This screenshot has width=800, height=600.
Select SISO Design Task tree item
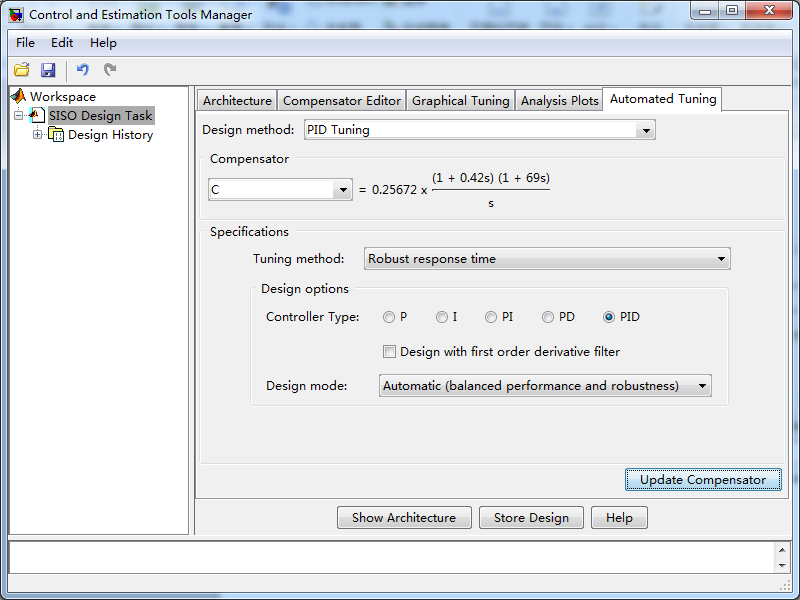(101, 116)
